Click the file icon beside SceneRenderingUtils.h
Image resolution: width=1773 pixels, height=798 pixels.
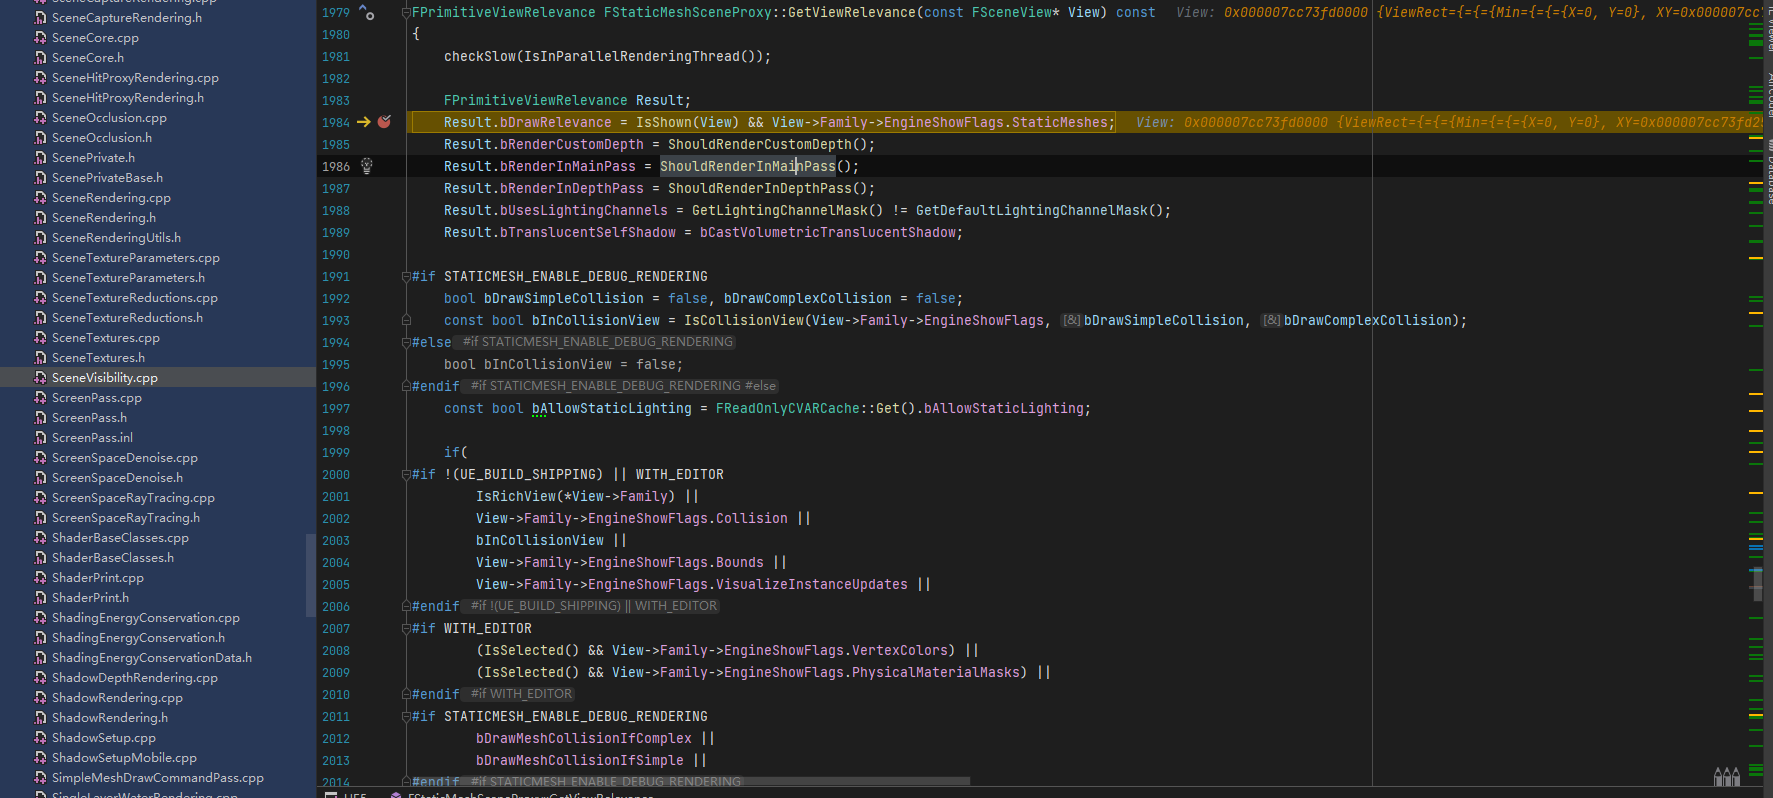[x=40, y=238]
